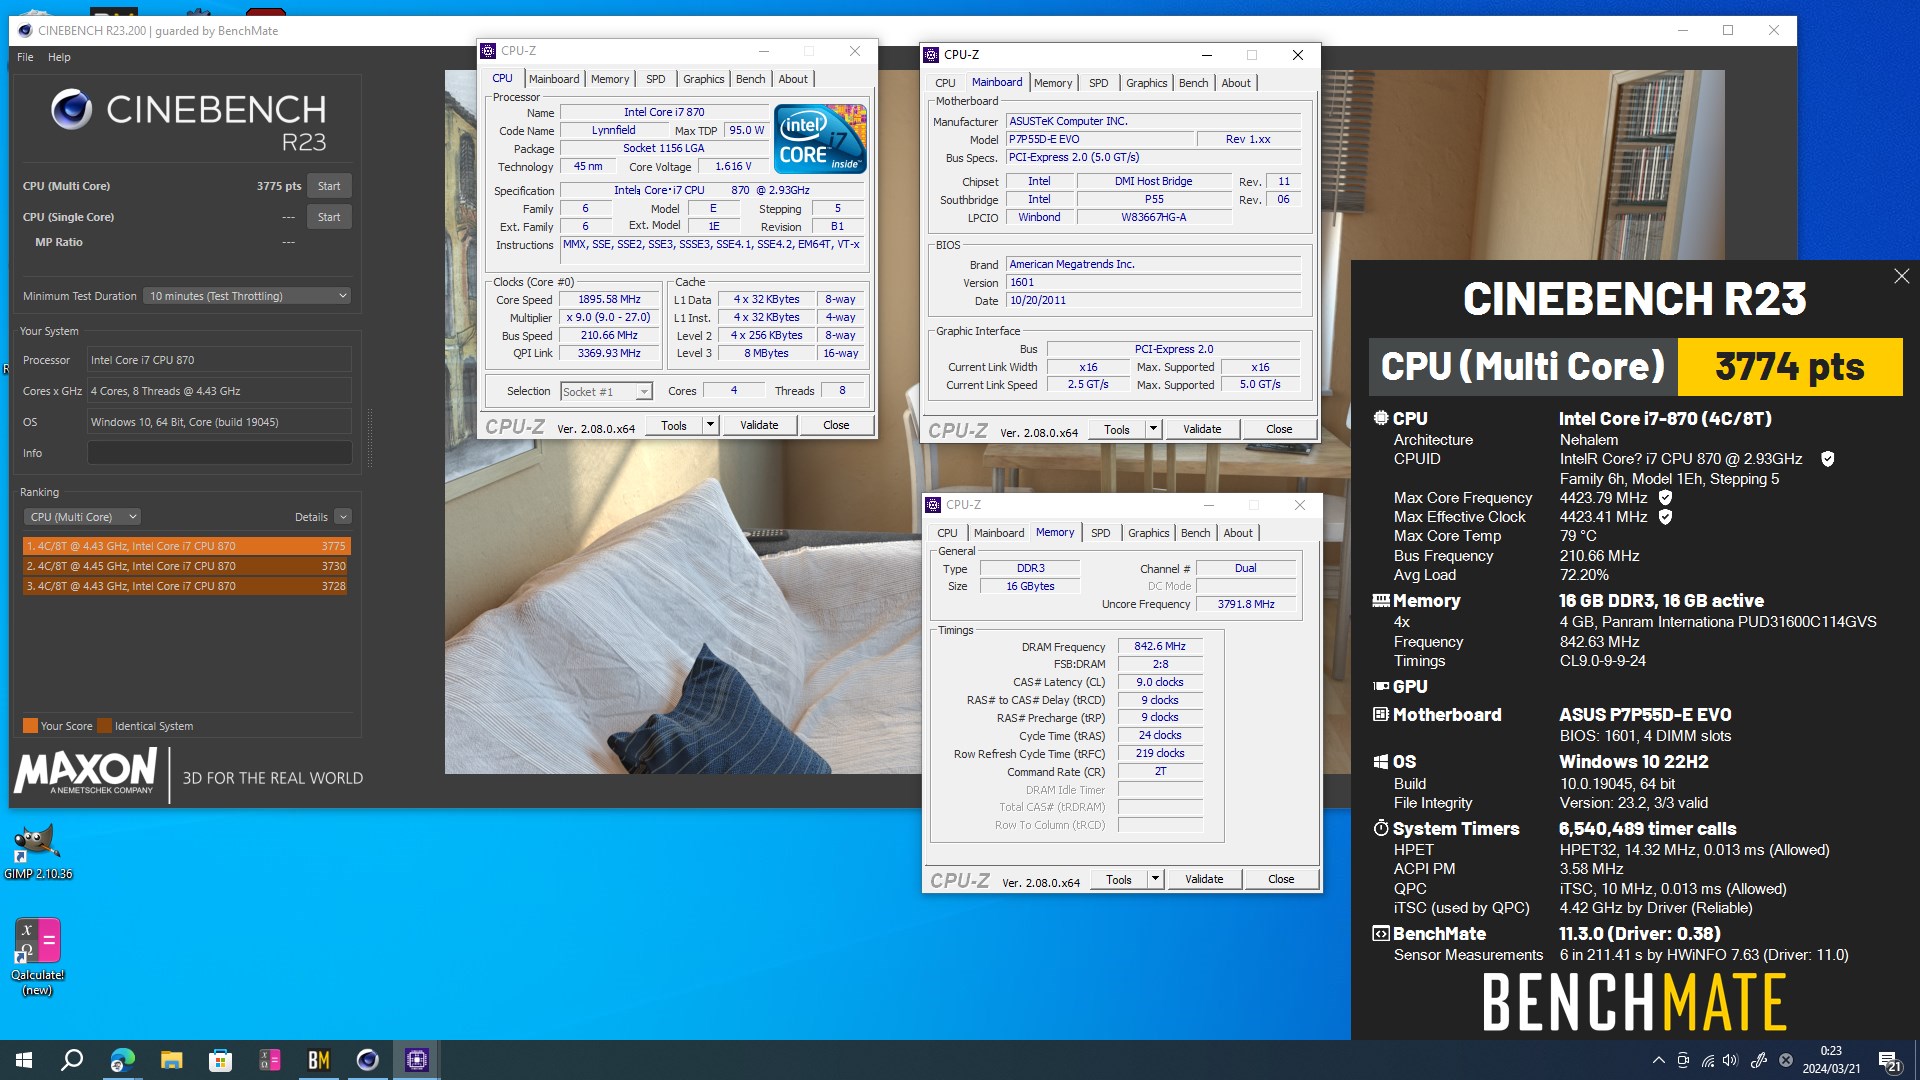Screen dimensions: 1920x1080
Task: Open the SPD tab in CPU-Z Mainboard window
Action: (1098, 83)
